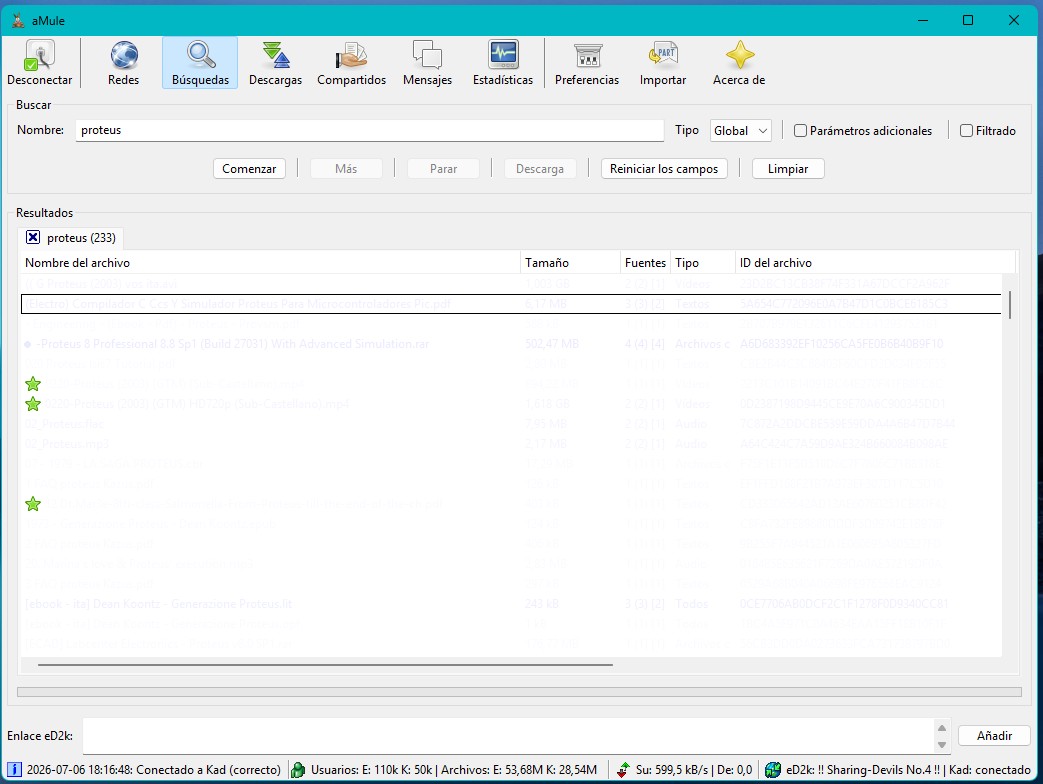Screen dimensions: 1043x784
Task: Click the Añadir button
Action: (994, 735)
